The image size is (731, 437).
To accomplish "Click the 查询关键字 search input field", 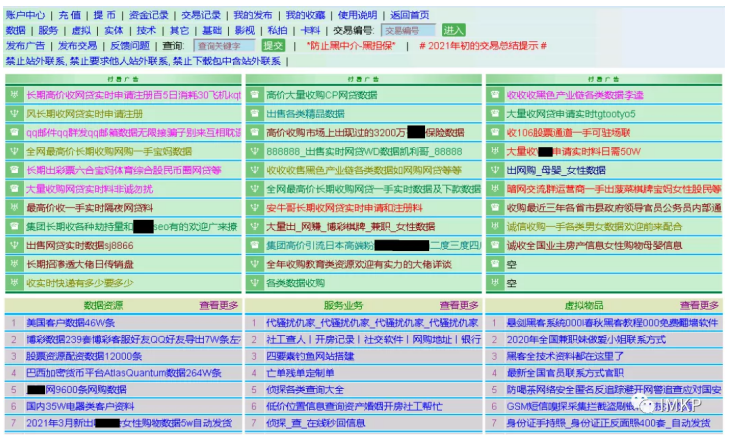I will coord(224,46).
